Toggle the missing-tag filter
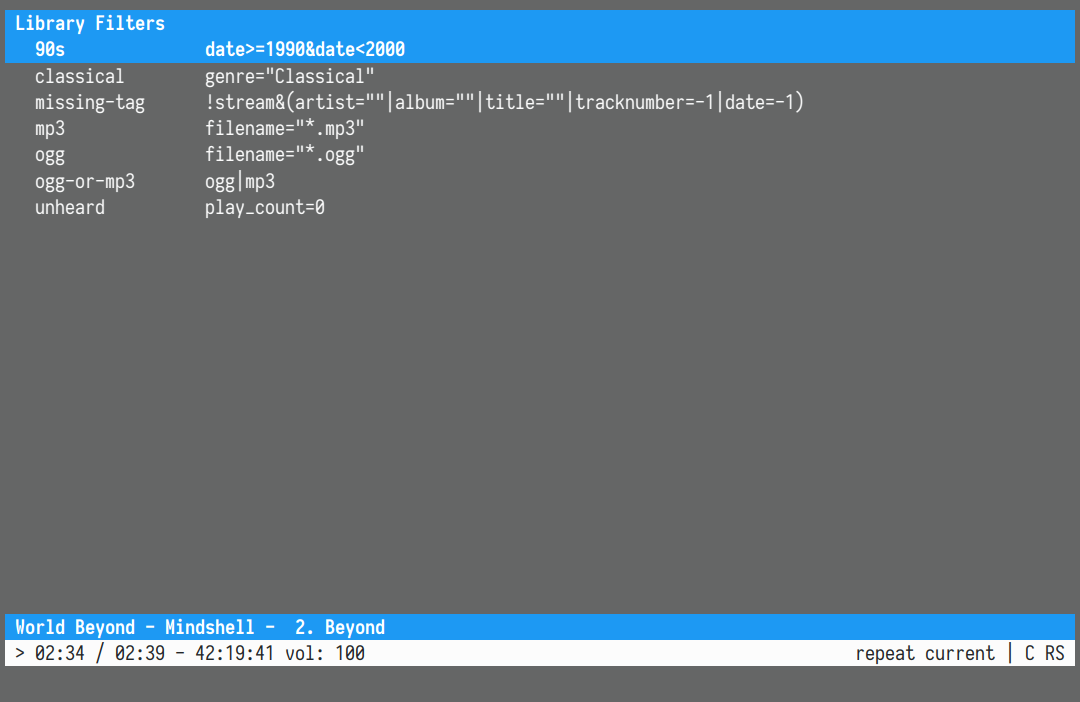This screenshot has width=1080, height=702. (x=89, y=102)
